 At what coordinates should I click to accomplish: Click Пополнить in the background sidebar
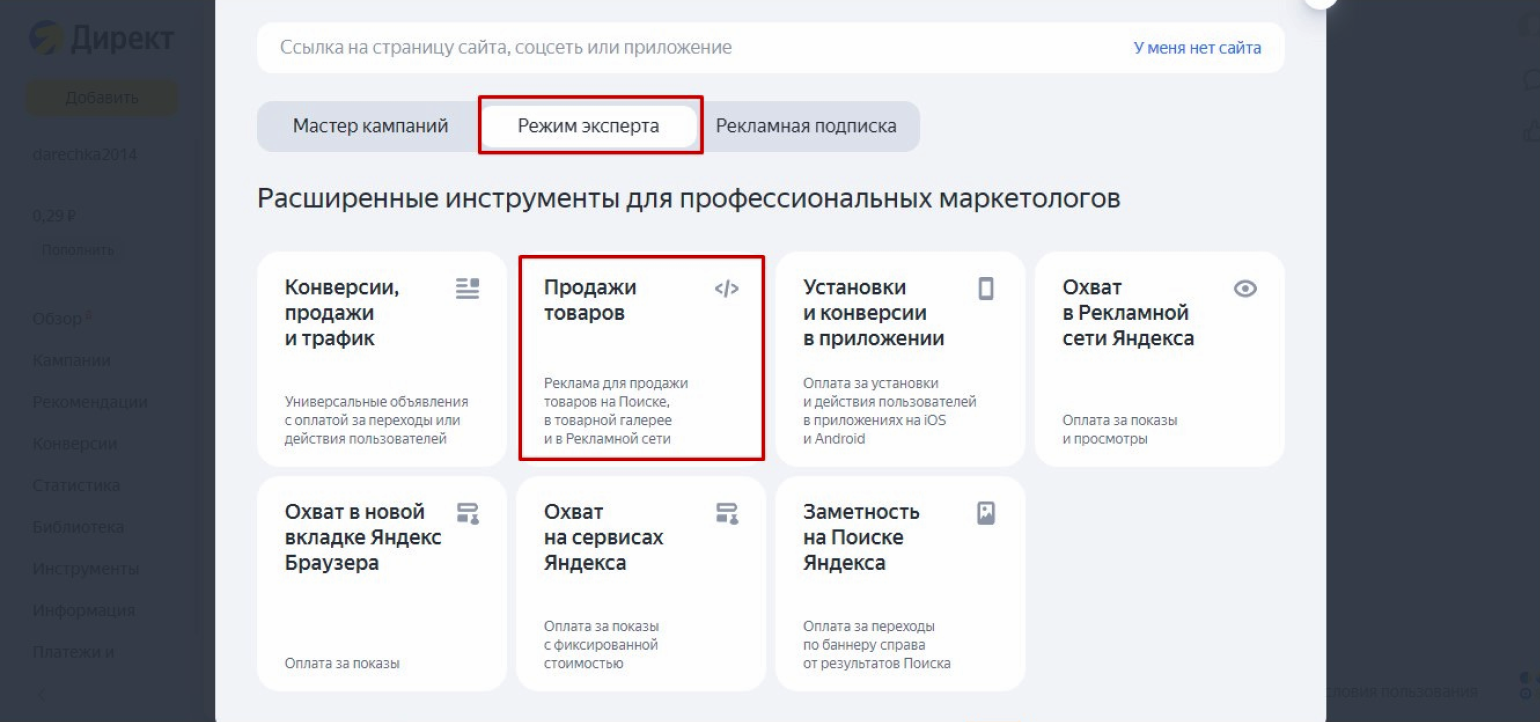coord(78,249)
